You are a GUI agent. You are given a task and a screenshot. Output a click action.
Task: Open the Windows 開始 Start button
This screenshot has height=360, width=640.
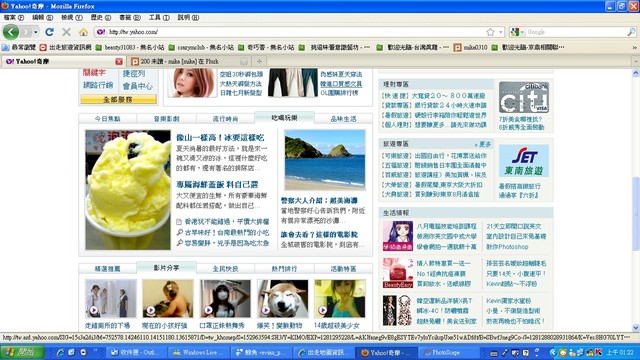pos(22,352)
